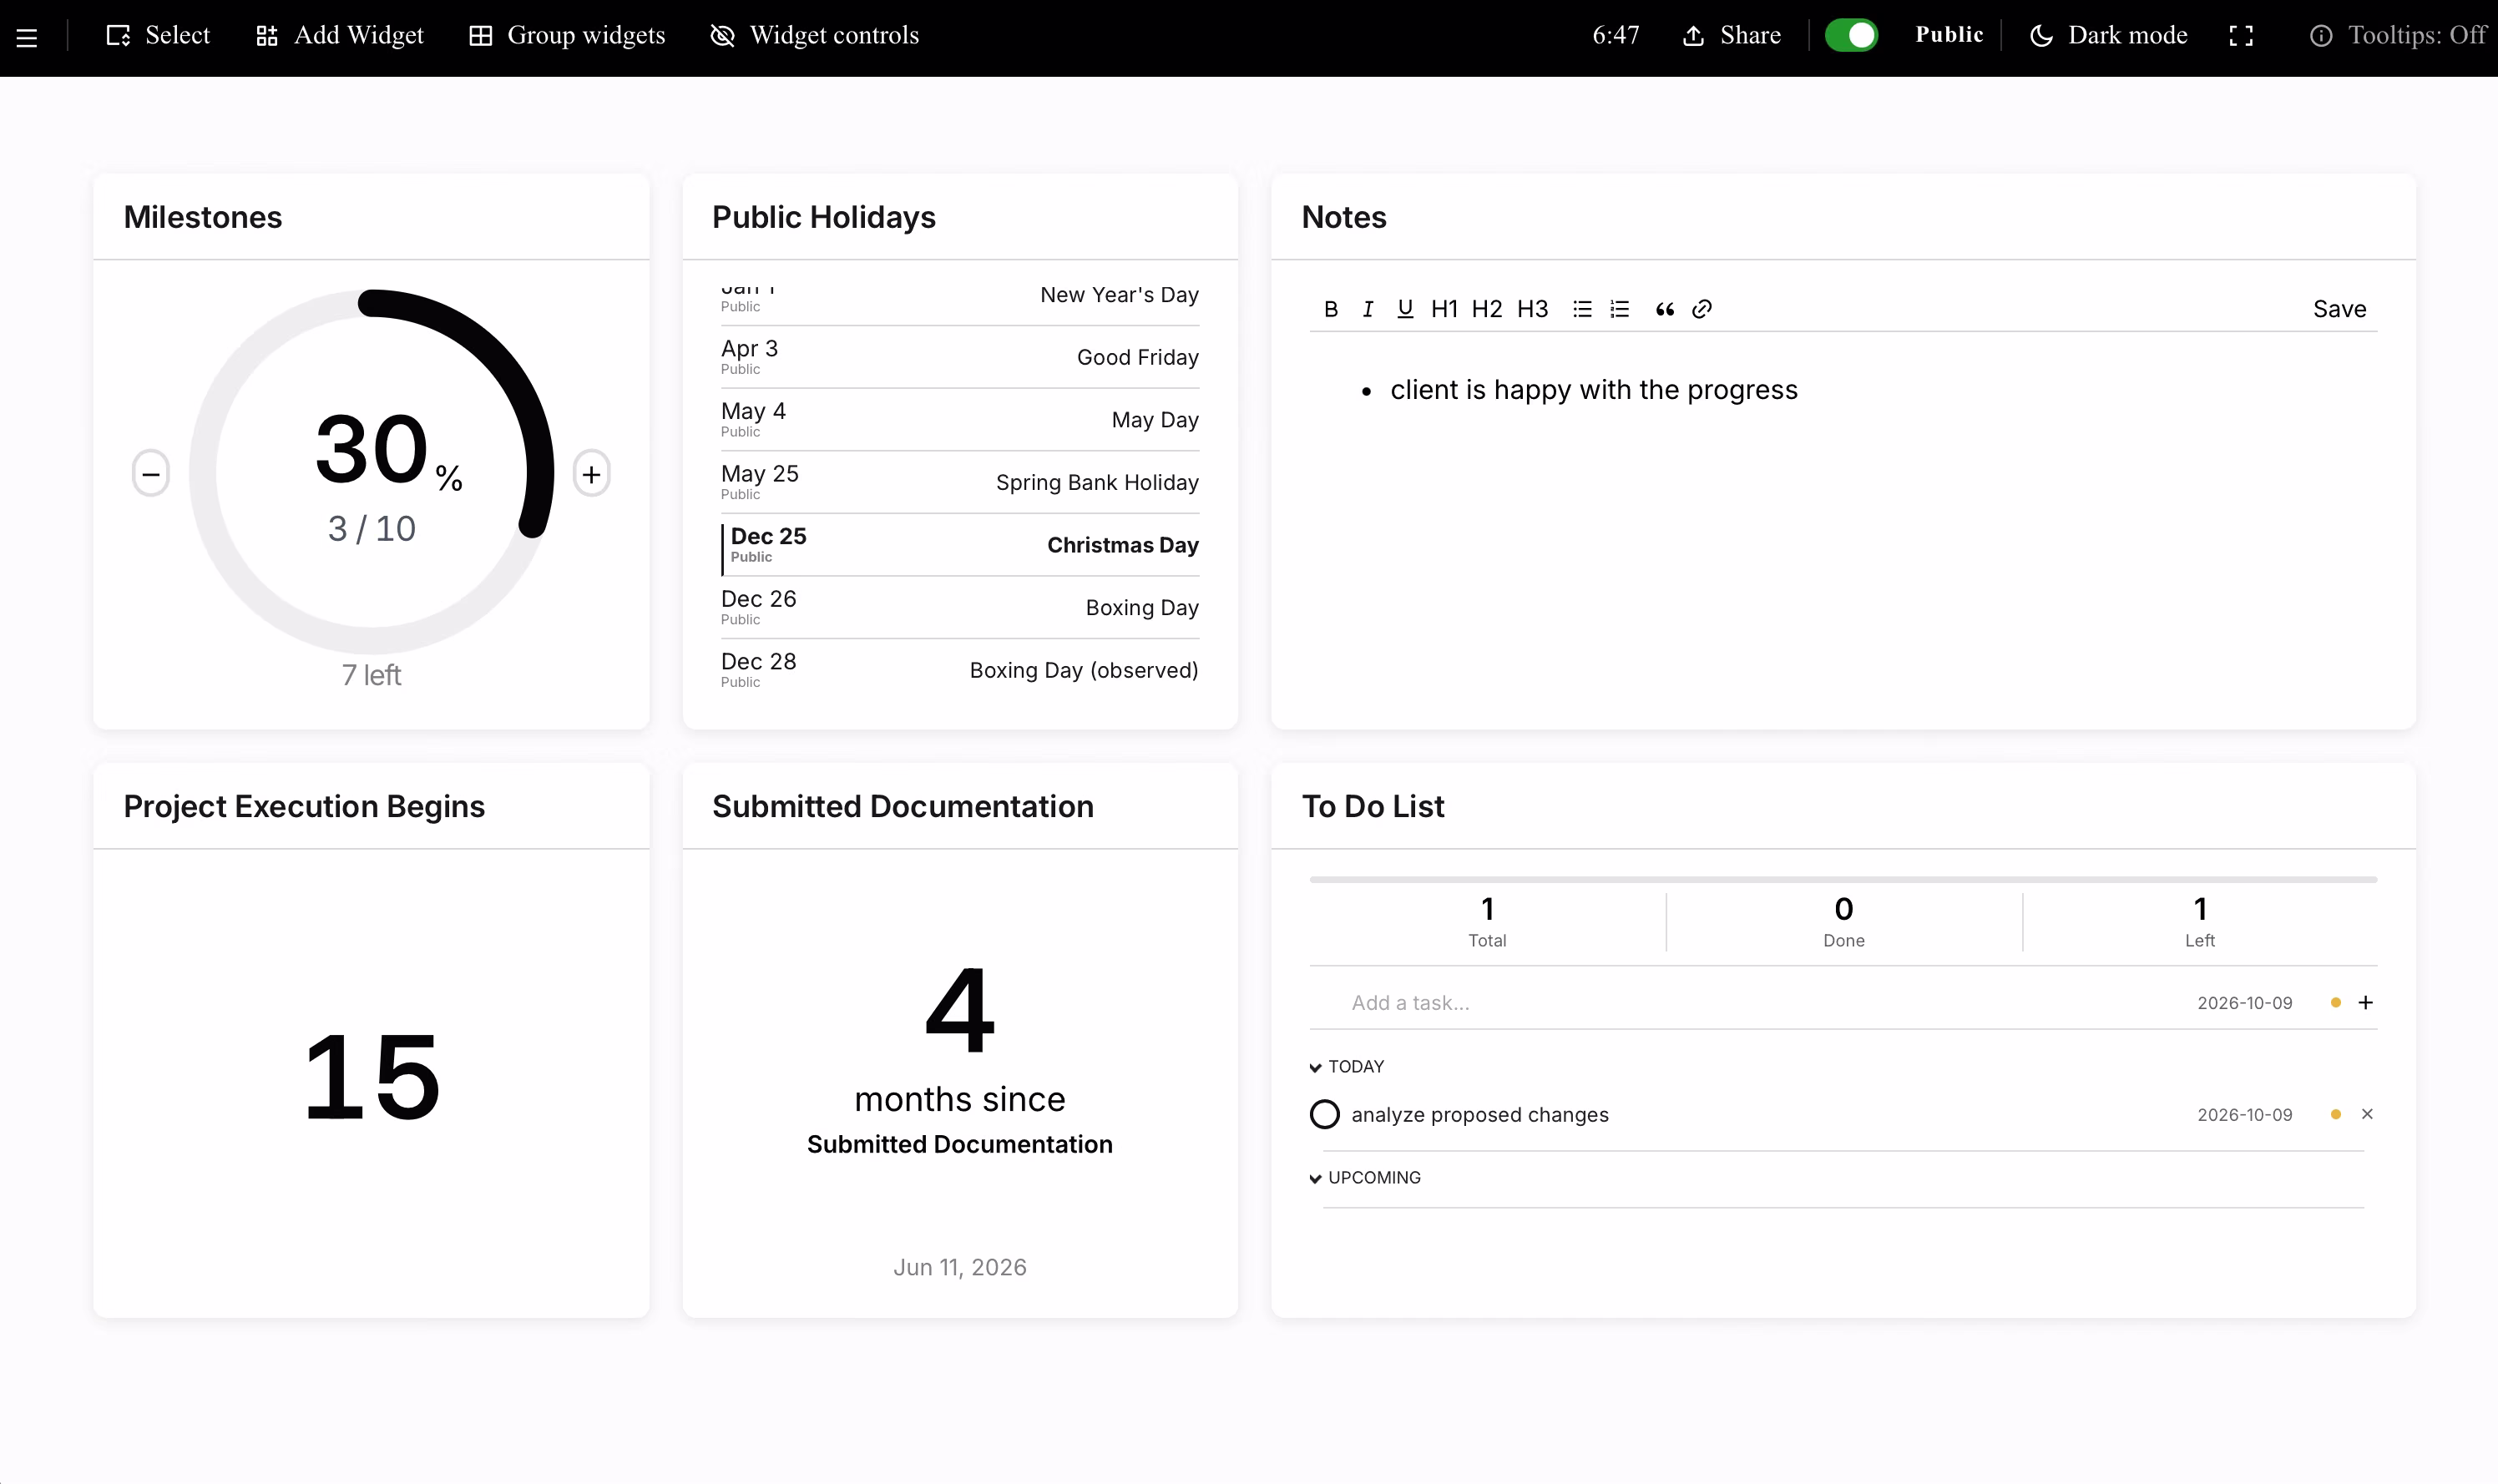Click the Share button
Screen dimensions: 2498x1484
(1732, 36)
